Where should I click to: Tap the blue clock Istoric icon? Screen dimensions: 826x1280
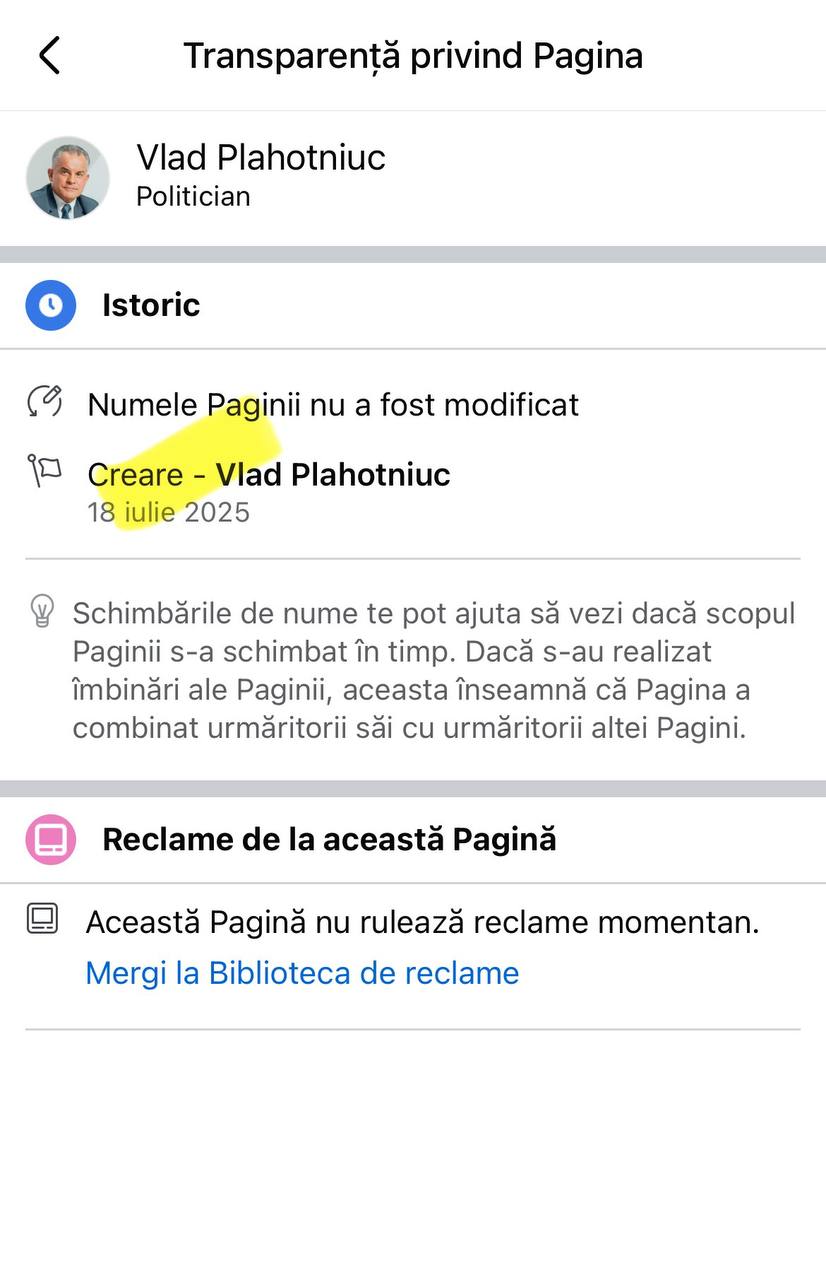pyautogui.click(x=51, y=305)
